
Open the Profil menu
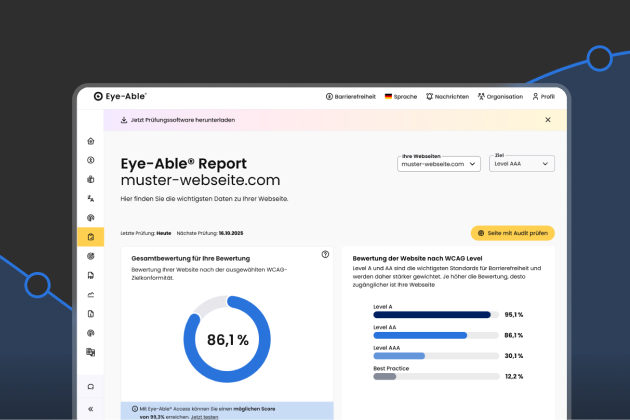pyautogui.click(x=543, y=96)
